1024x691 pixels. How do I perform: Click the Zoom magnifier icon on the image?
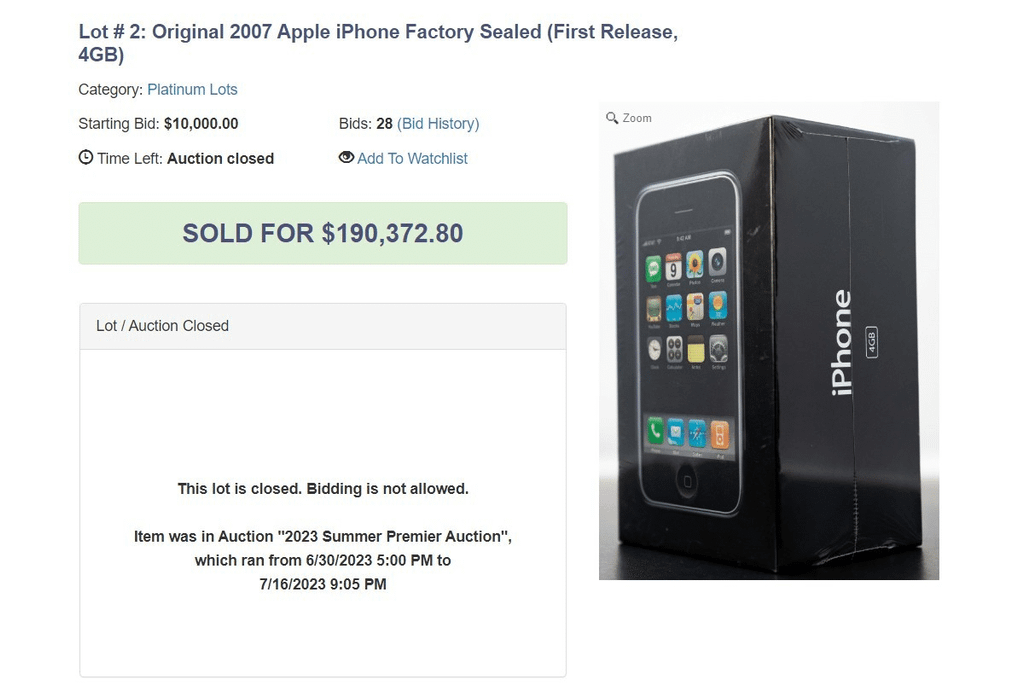coord(612,117)
